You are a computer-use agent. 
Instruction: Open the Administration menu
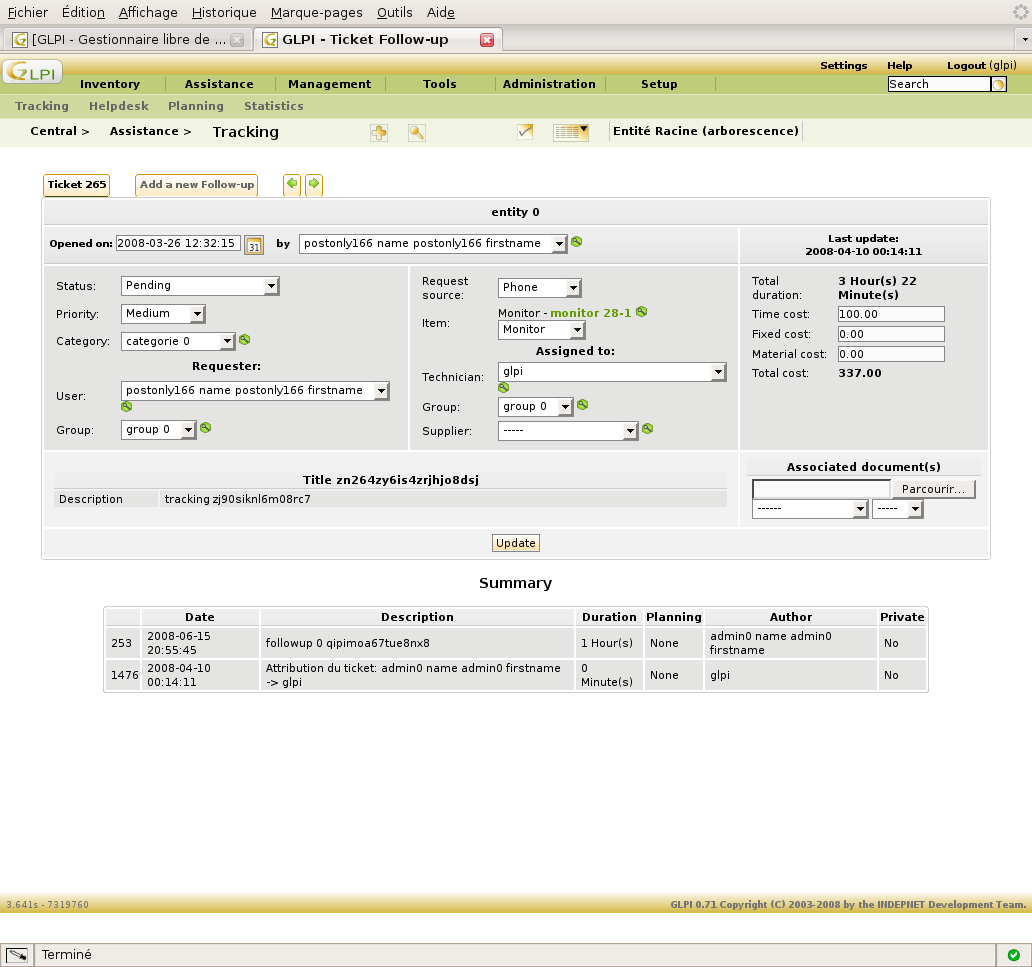pos(549,84)
